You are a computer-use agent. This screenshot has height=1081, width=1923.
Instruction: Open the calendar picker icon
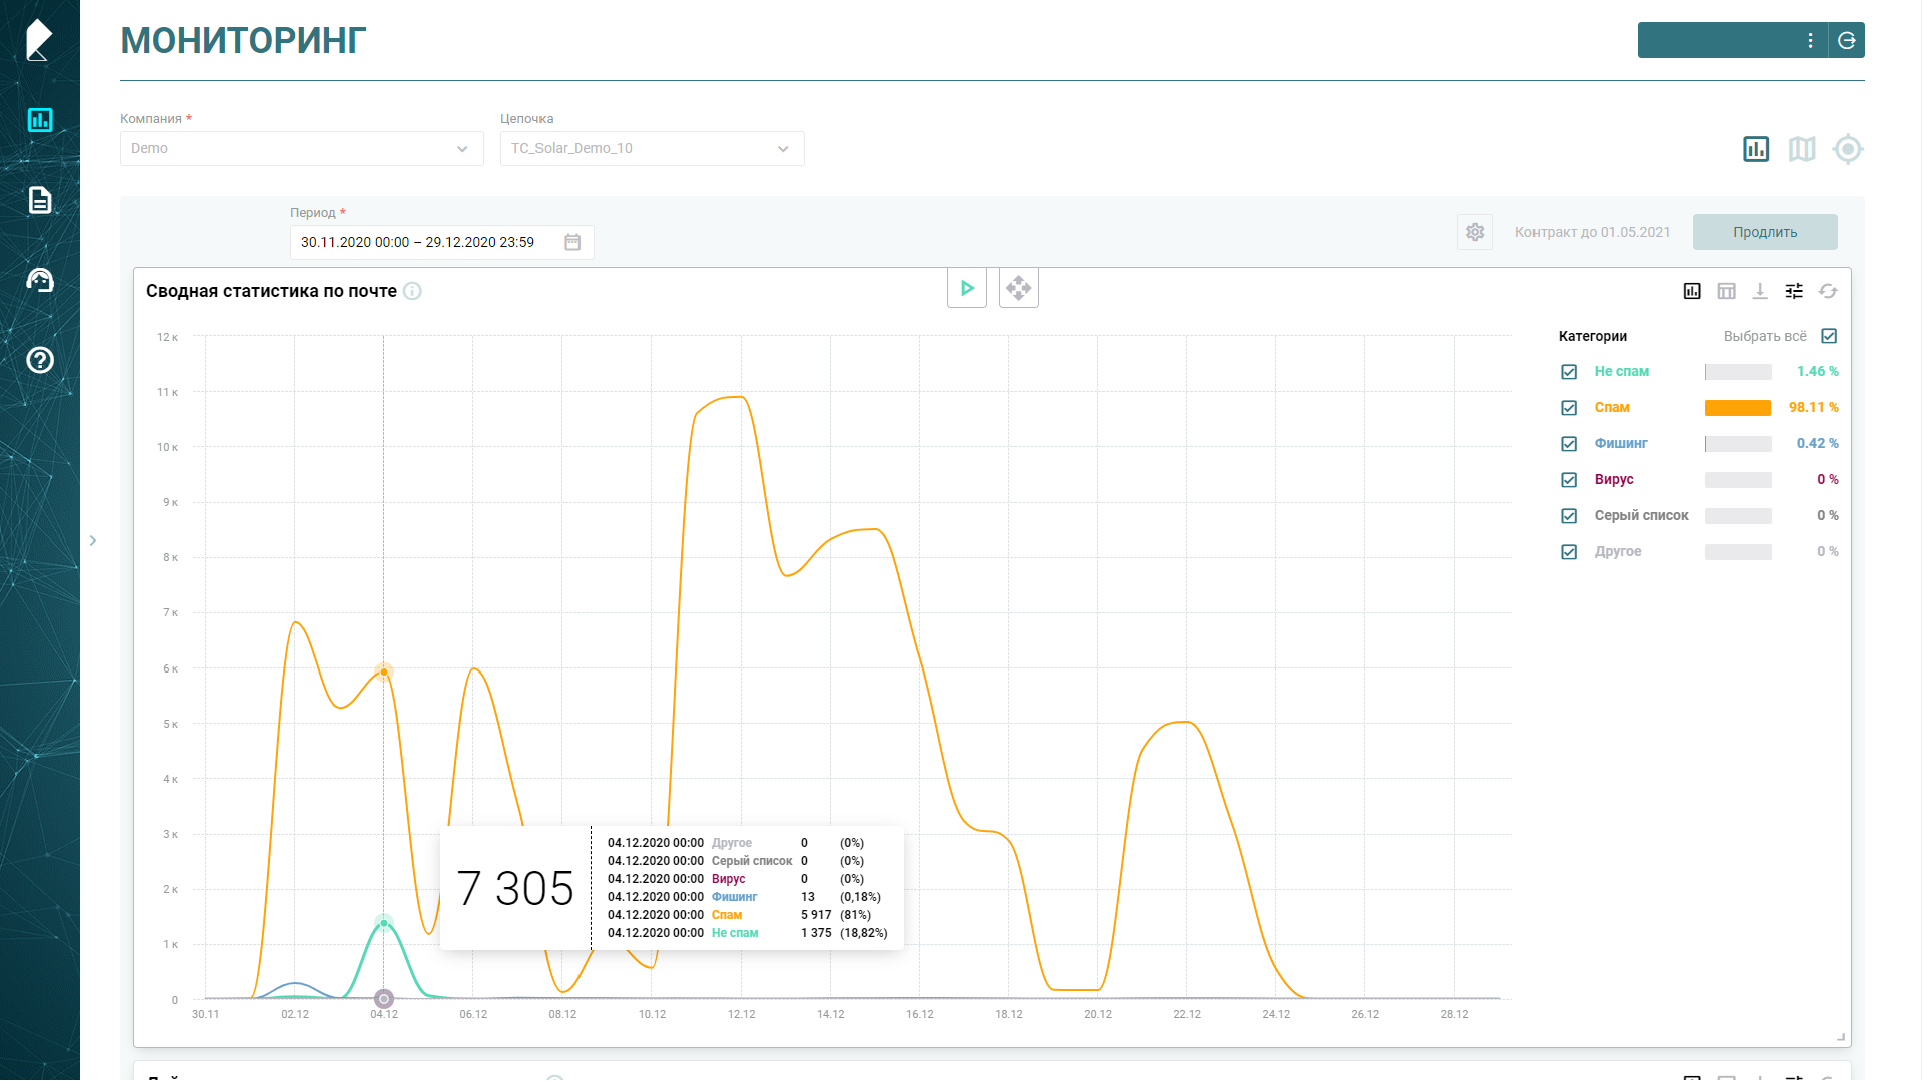[x=572, y=242]
